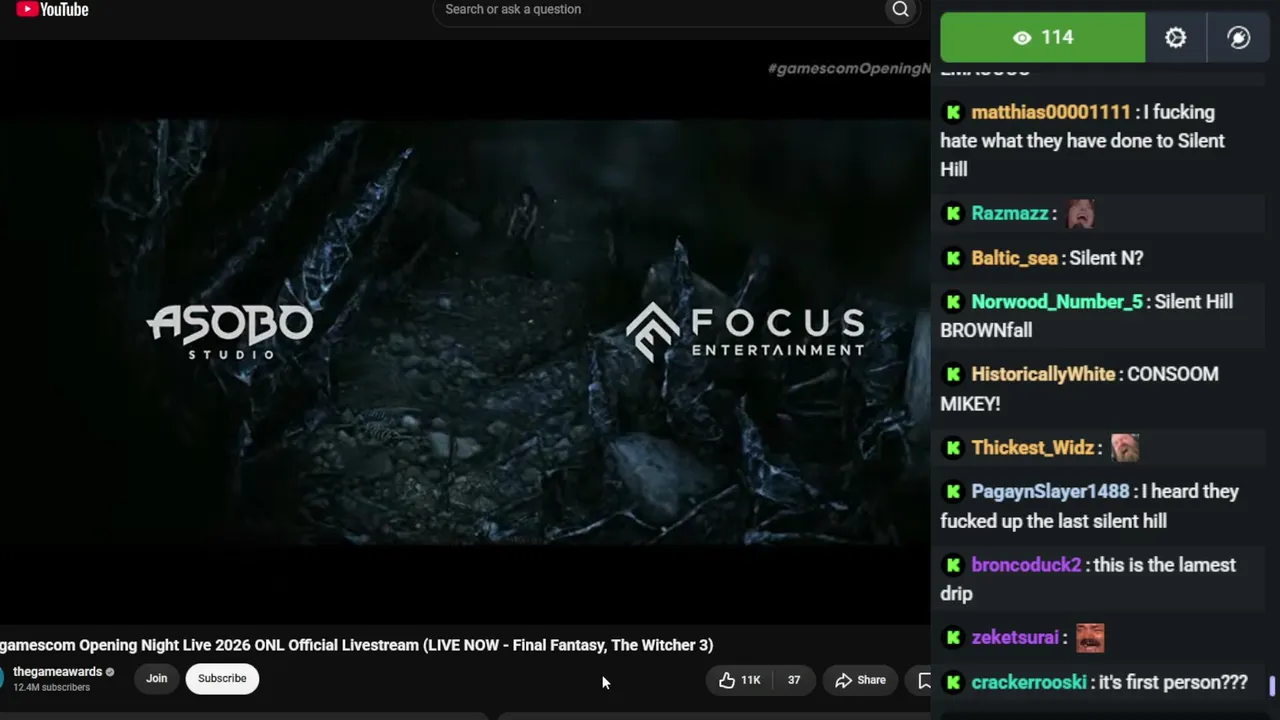
Task: Open crackerrooski username in chat
Action: coord(1029,682)
